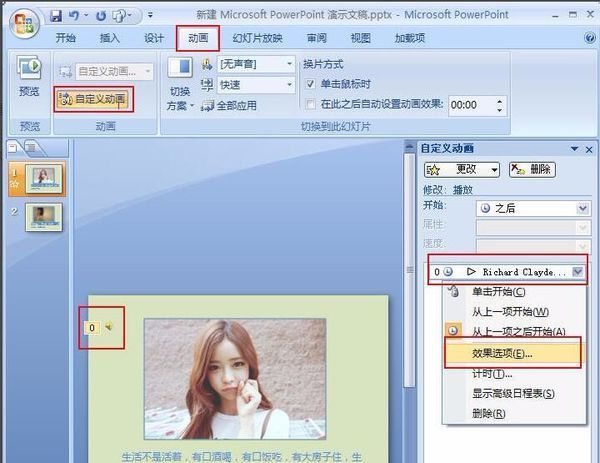The width and height of the screenshot is (600, 463).
Task: Open the 开始 ribbon tab
Action: (65, 38)
